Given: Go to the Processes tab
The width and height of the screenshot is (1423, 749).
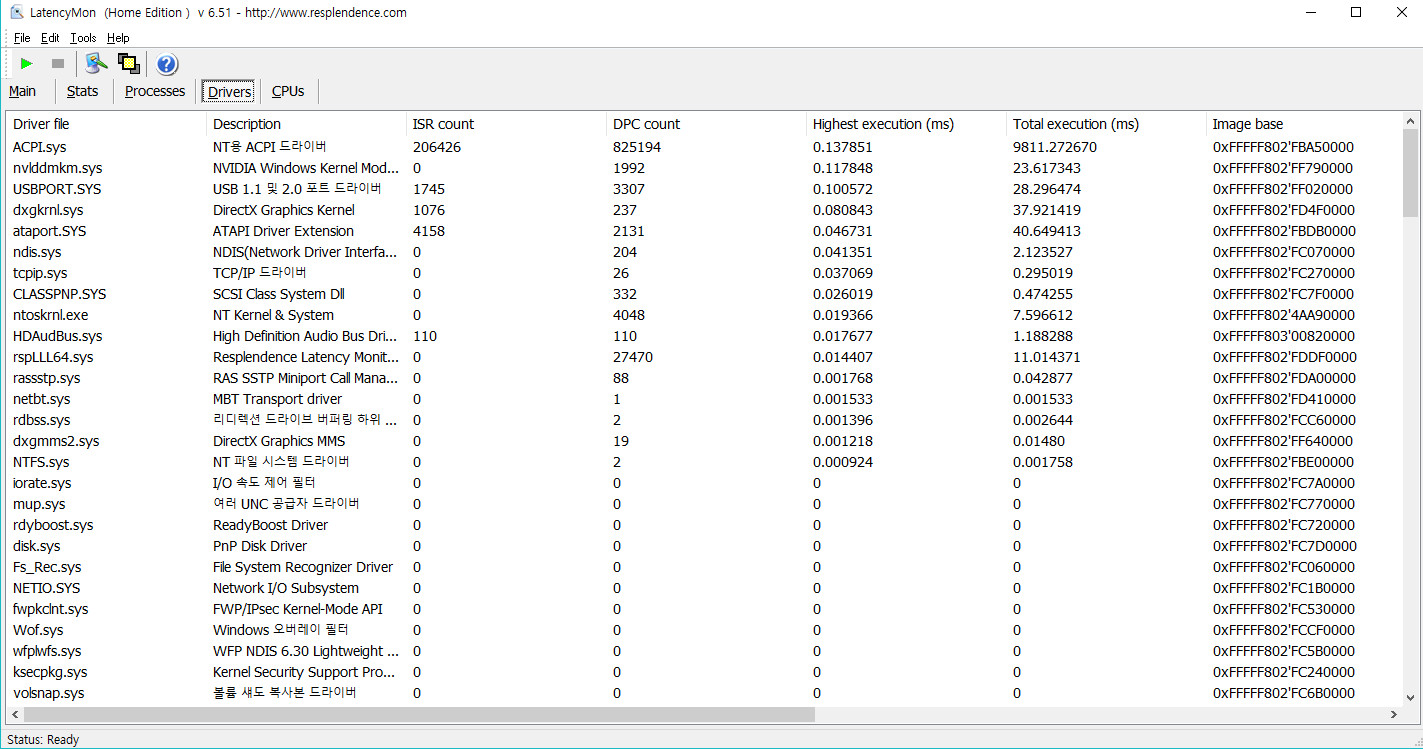Looking at the screenshot, I should click(x=155, y=92).
